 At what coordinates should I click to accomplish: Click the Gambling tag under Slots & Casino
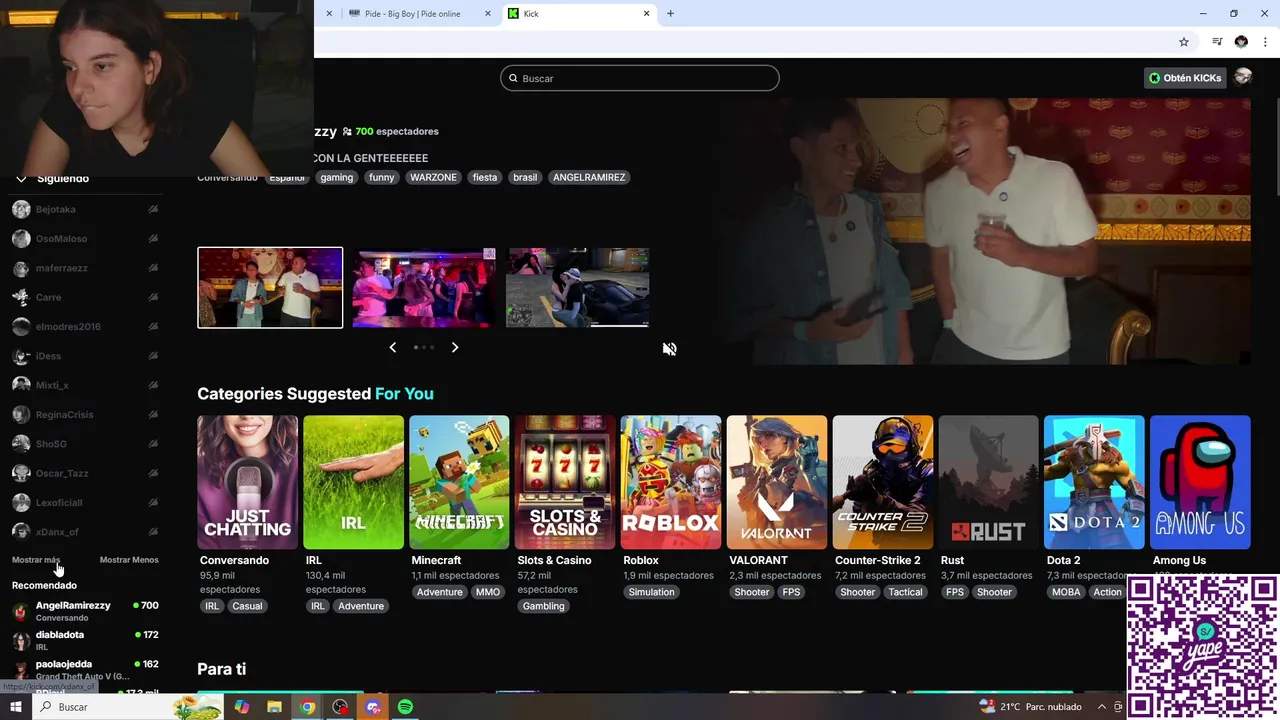pos(544,606)
